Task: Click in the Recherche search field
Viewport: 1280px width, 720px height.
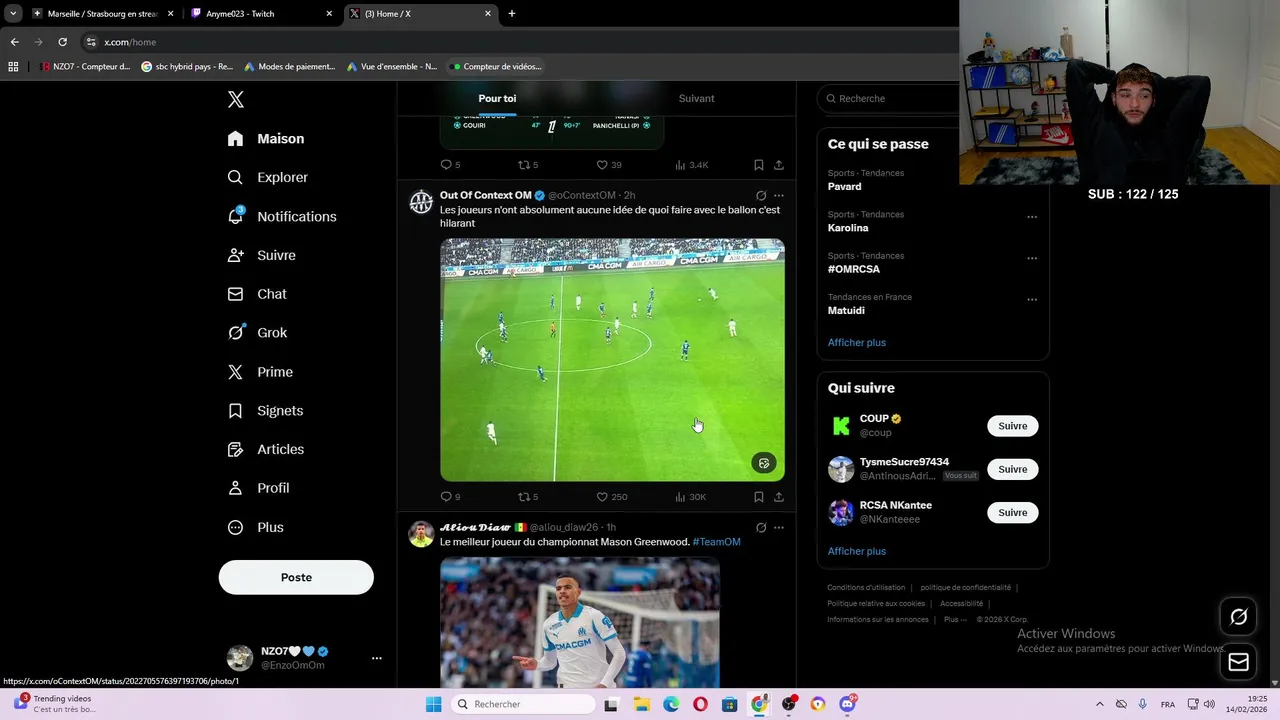Action: coord(888,98)
